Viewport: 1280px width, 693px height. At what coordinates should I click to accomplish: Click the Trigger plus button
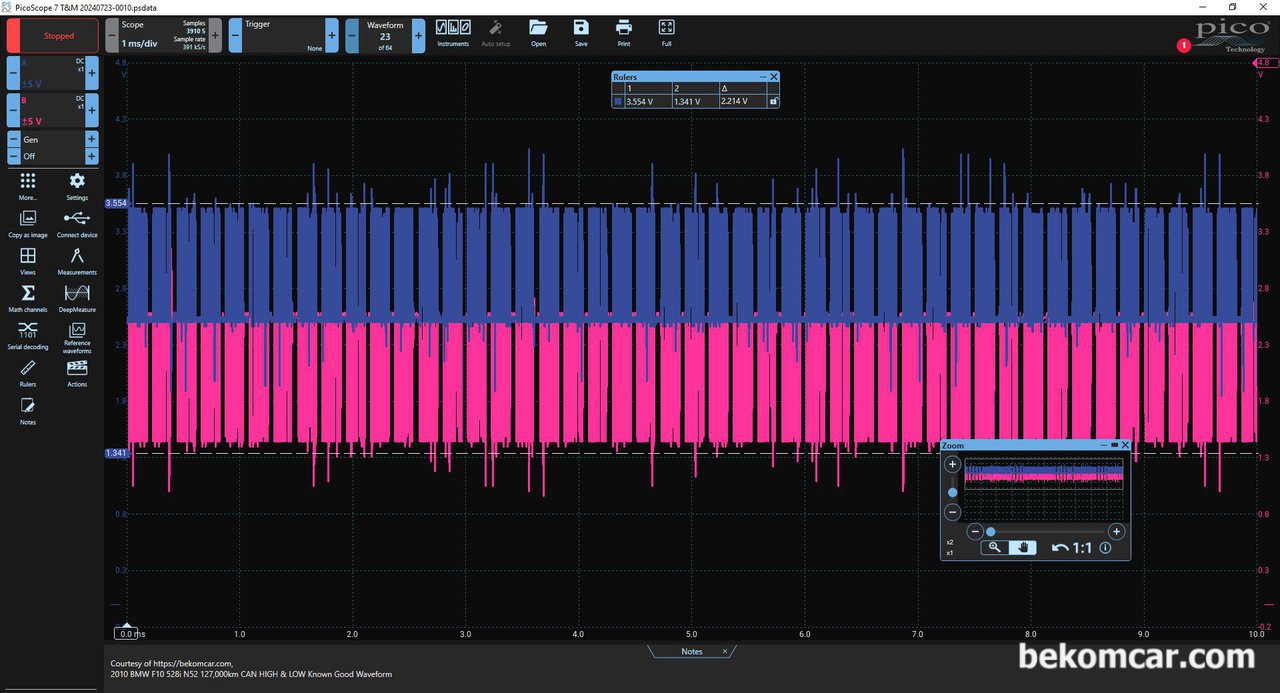(x=332, y=35)
